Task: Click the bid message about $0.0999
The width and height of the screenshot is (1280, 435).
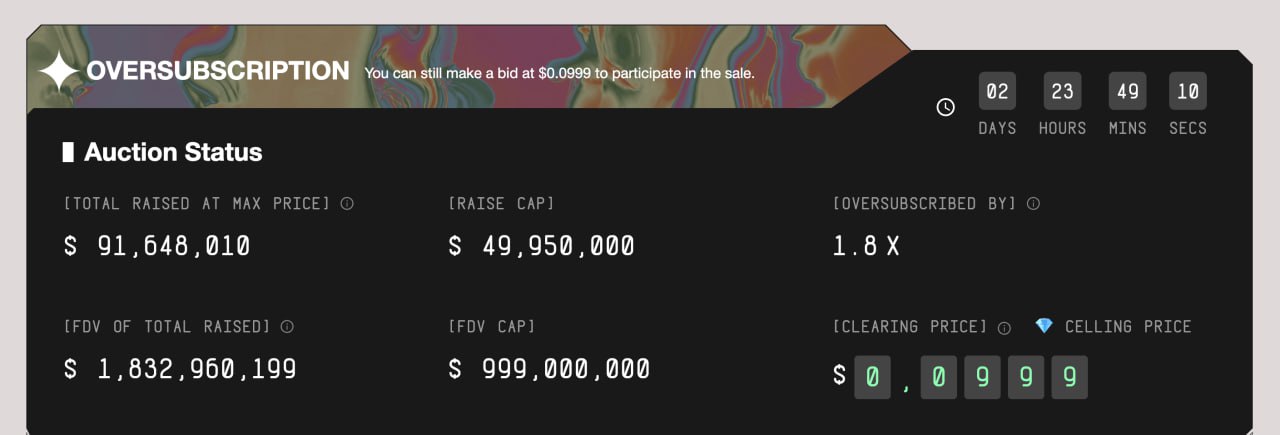Action: coord(559,73)
